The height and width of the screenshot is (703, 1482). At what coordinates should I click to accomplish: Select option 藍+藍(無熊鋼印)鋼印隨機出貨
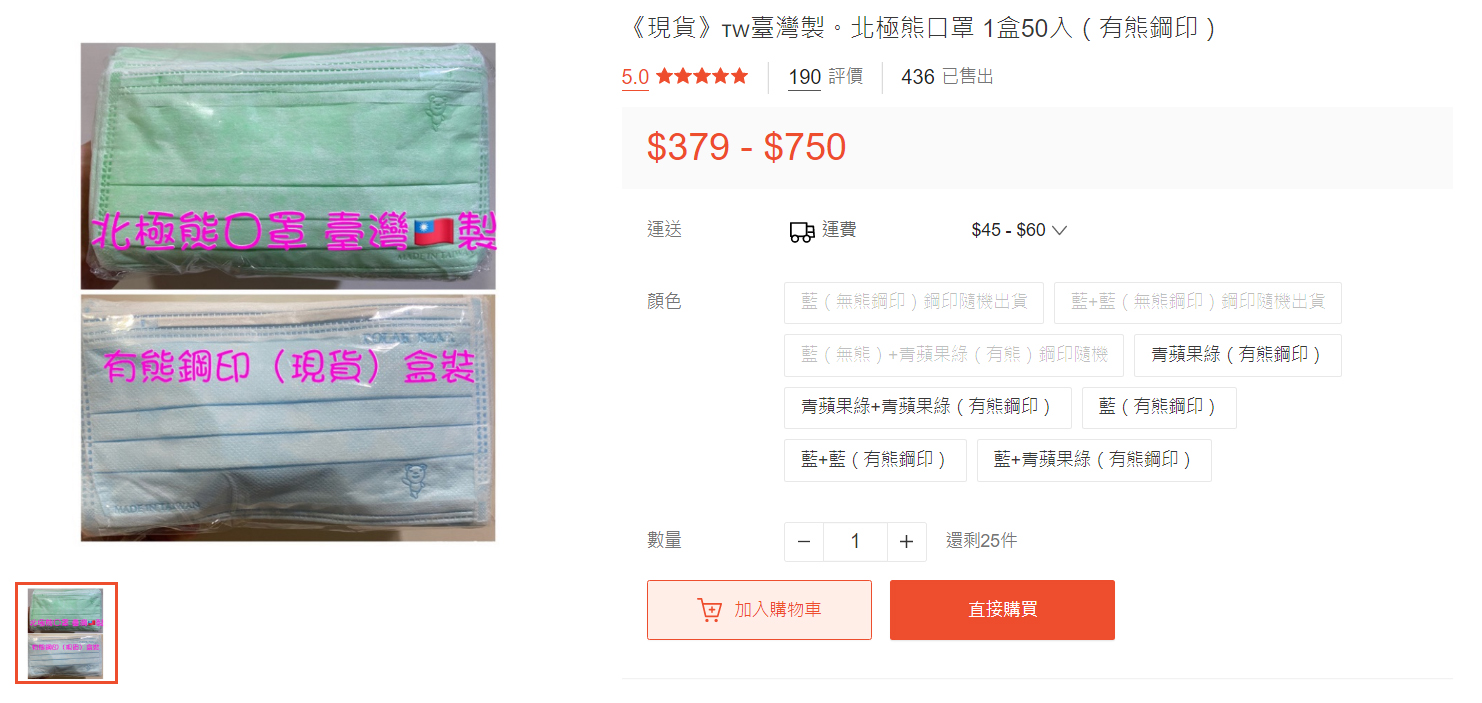pyautogui.click(x=1197, y=303)
